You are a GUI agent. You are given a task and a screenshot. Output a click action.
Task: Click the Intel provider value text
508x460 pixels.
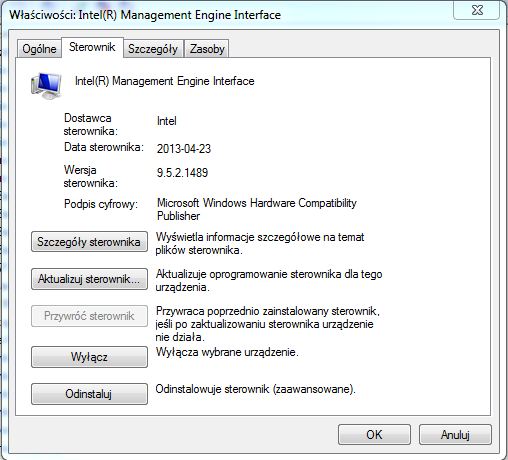[167, 121]
